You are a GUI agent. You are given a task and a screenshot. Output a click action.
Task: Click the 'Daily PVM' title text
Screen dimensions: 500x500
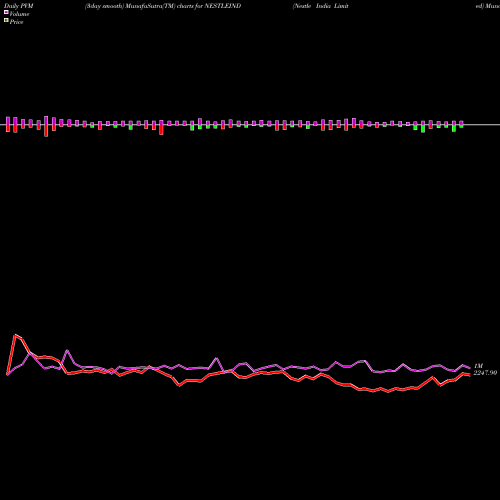(19, 6)
